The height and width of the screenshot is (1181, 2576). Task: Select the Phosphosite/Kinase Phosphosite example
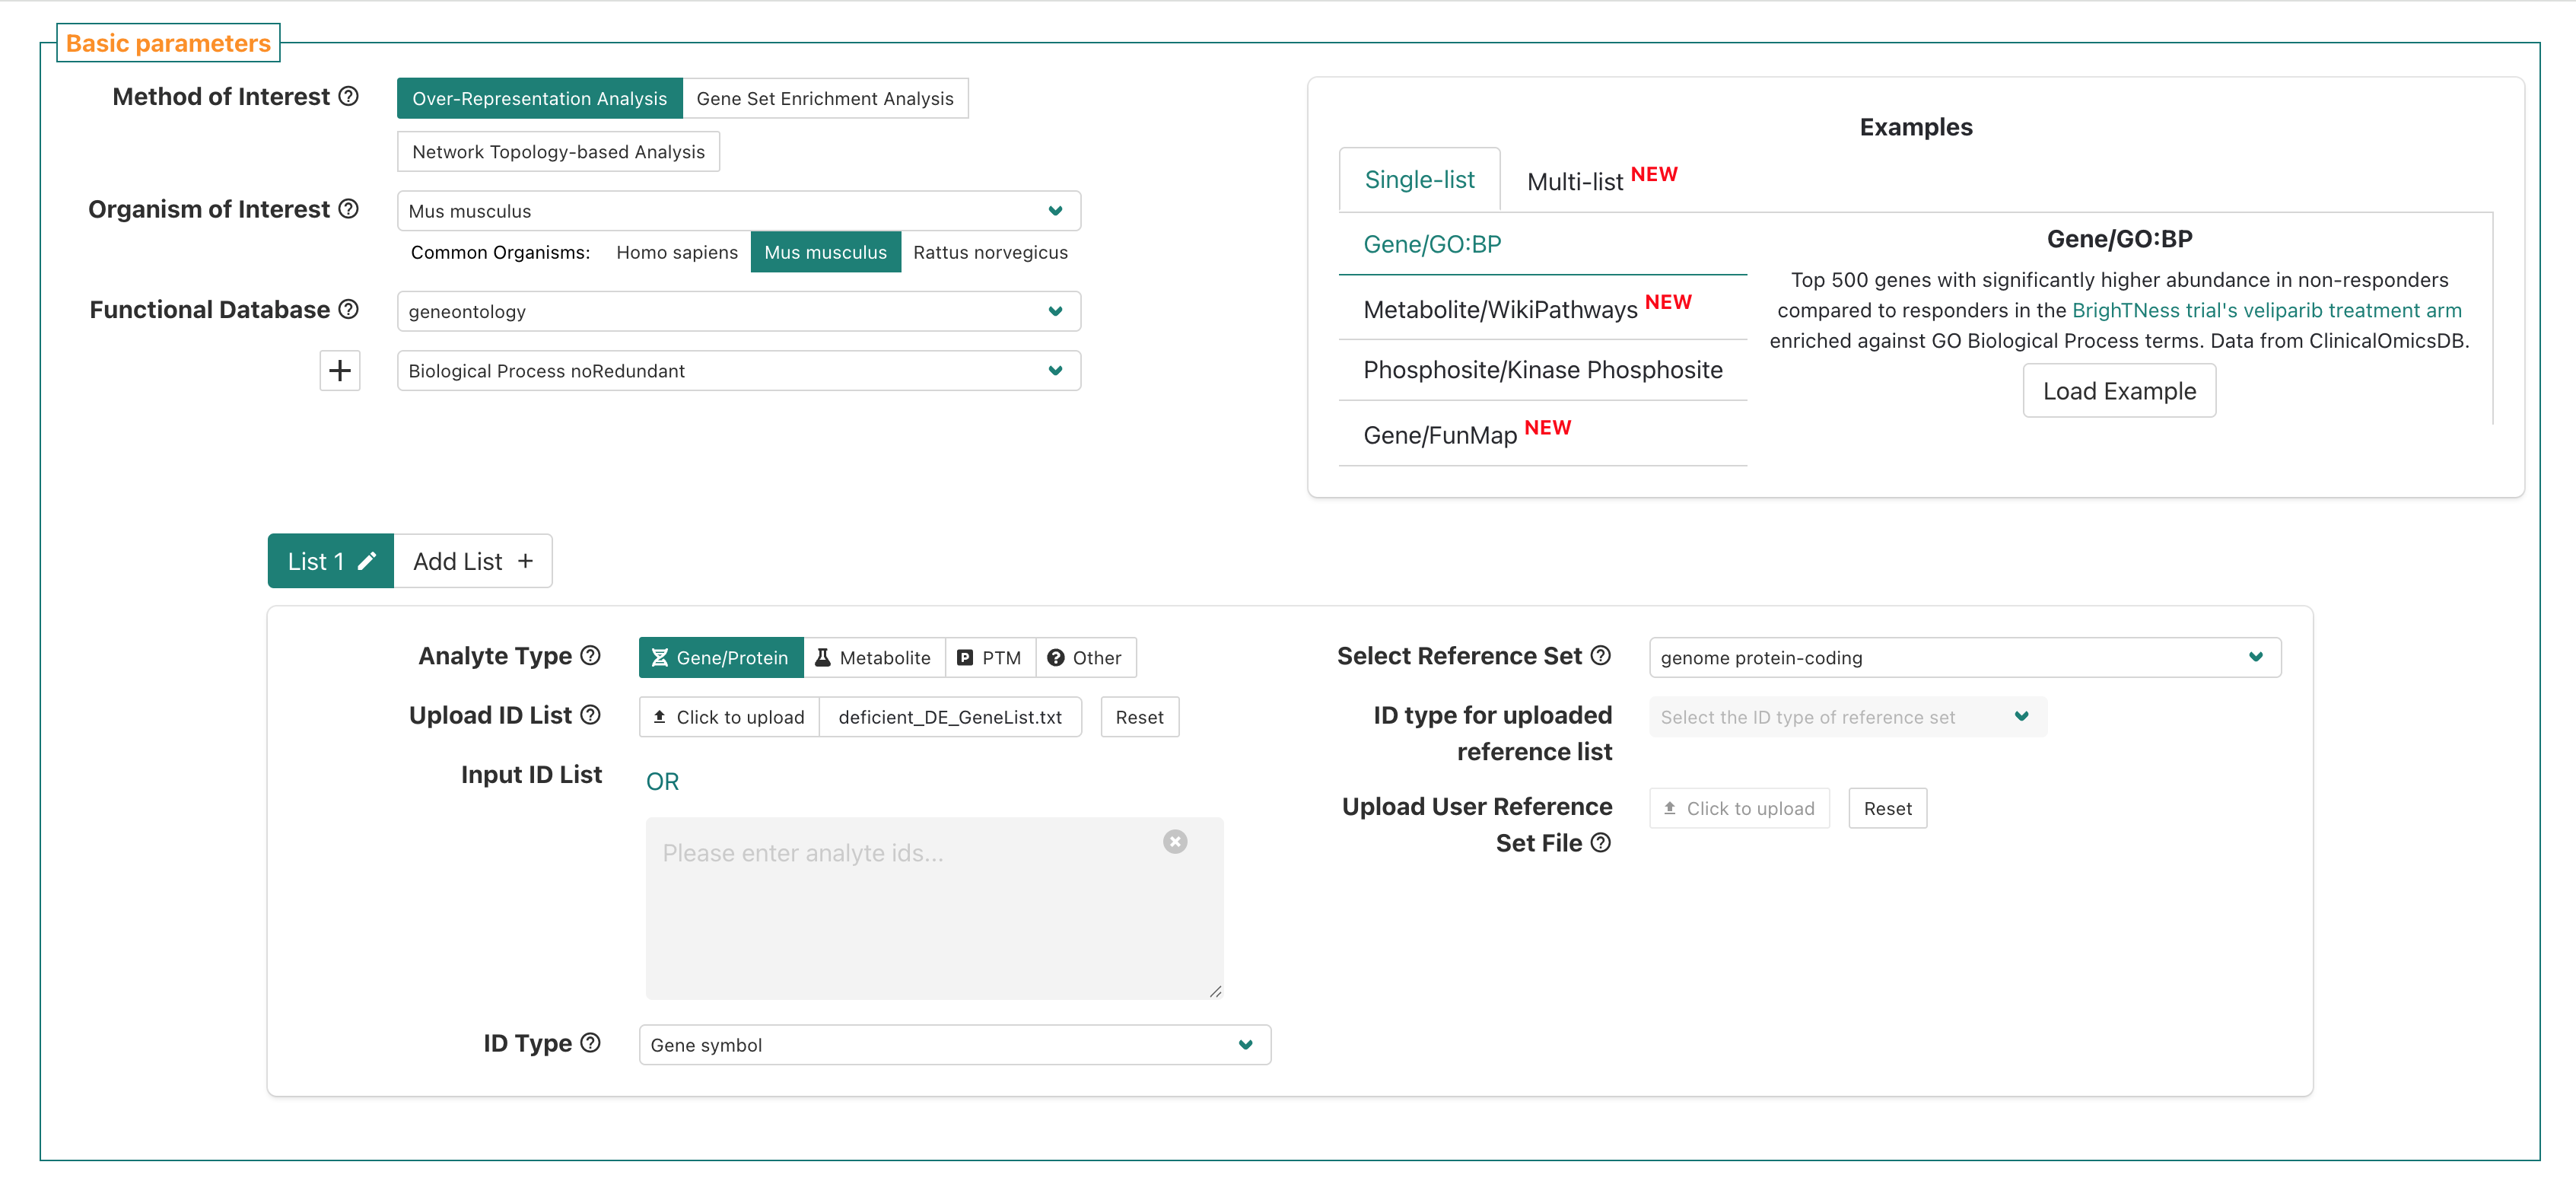(x=1542, y=370)
